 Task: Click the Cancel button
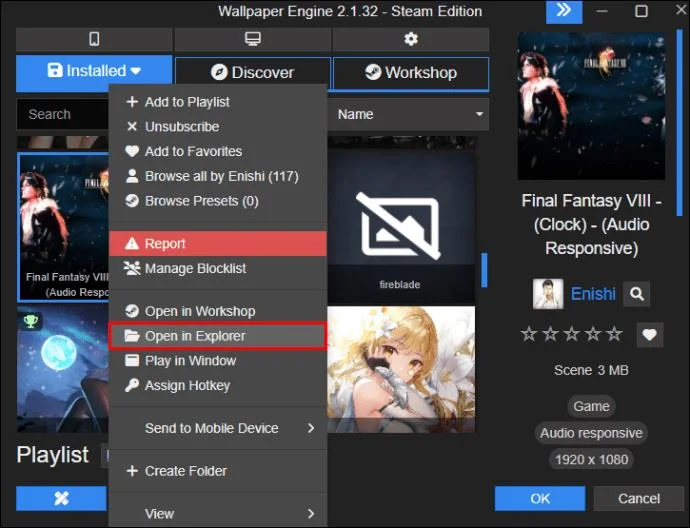pyautogui.click(x=639, y=499)
